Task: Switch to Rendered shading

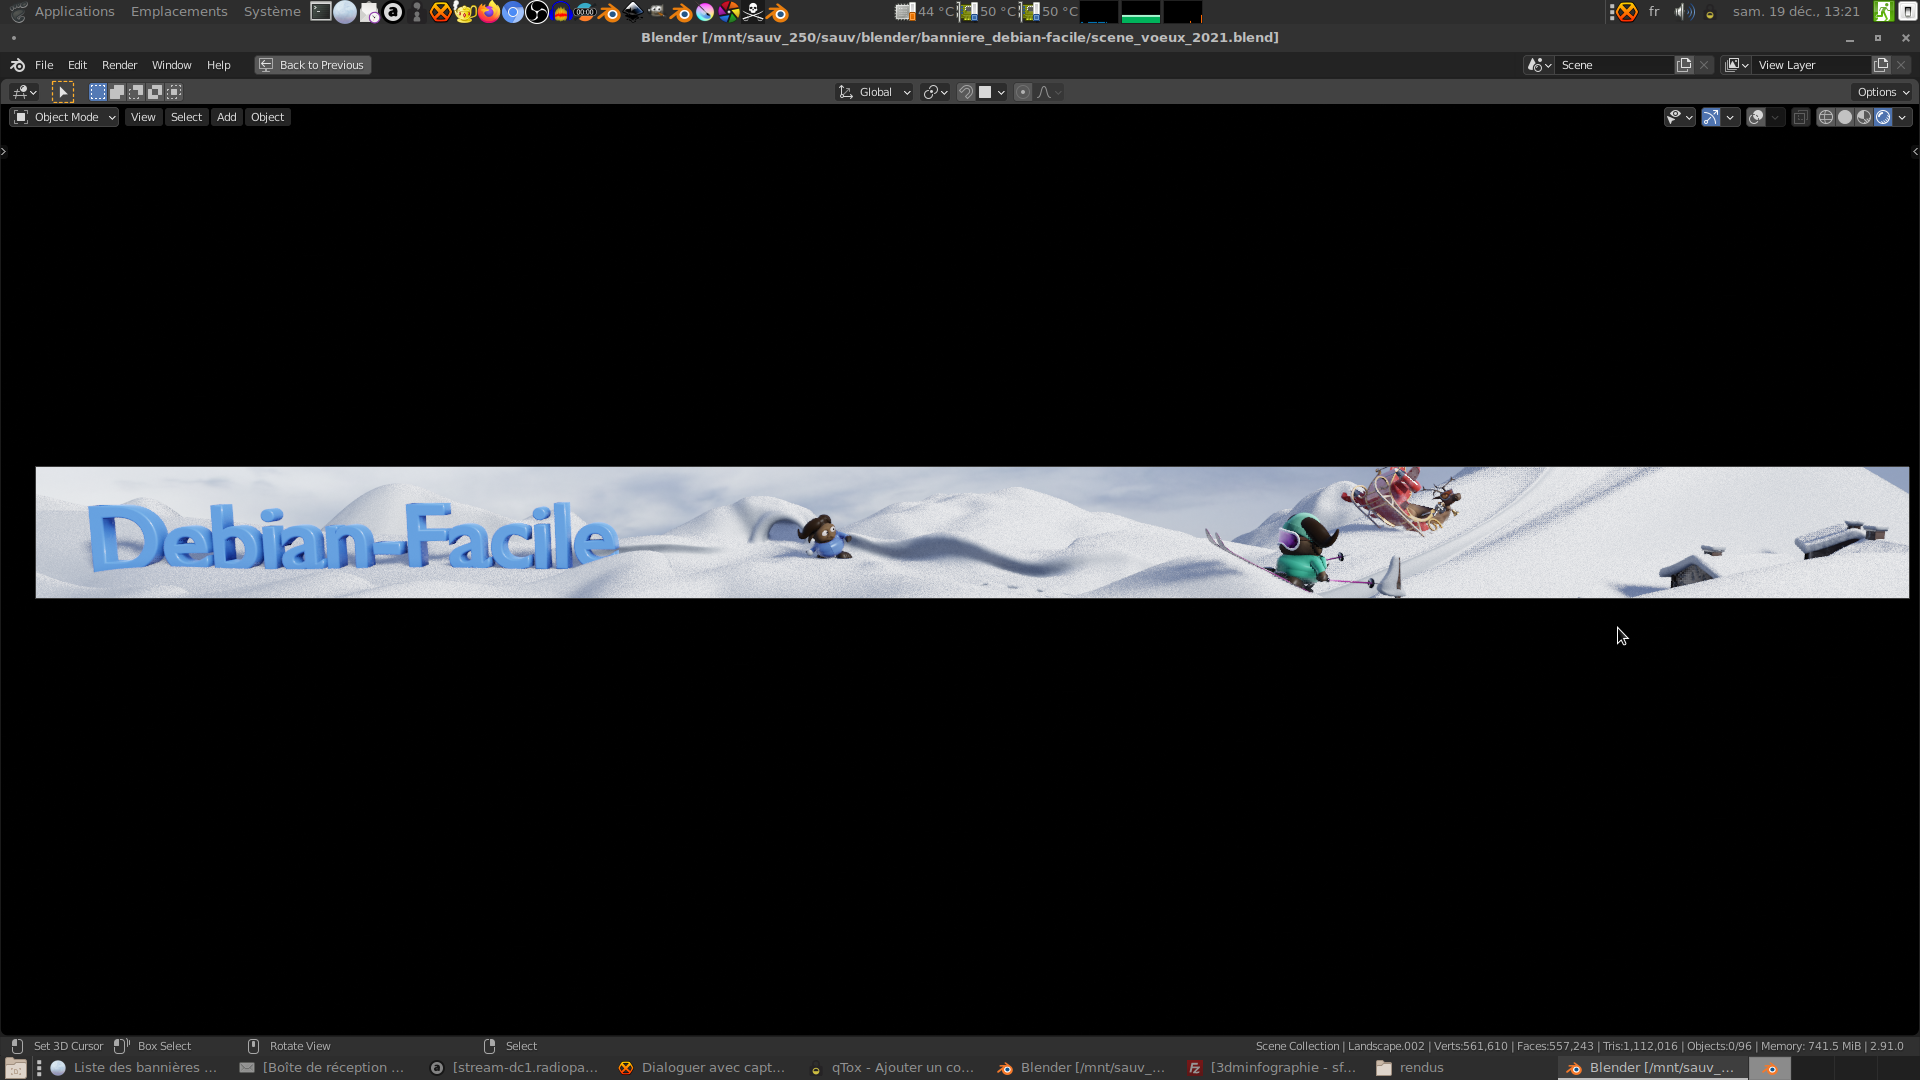Action: [1883, 117]
